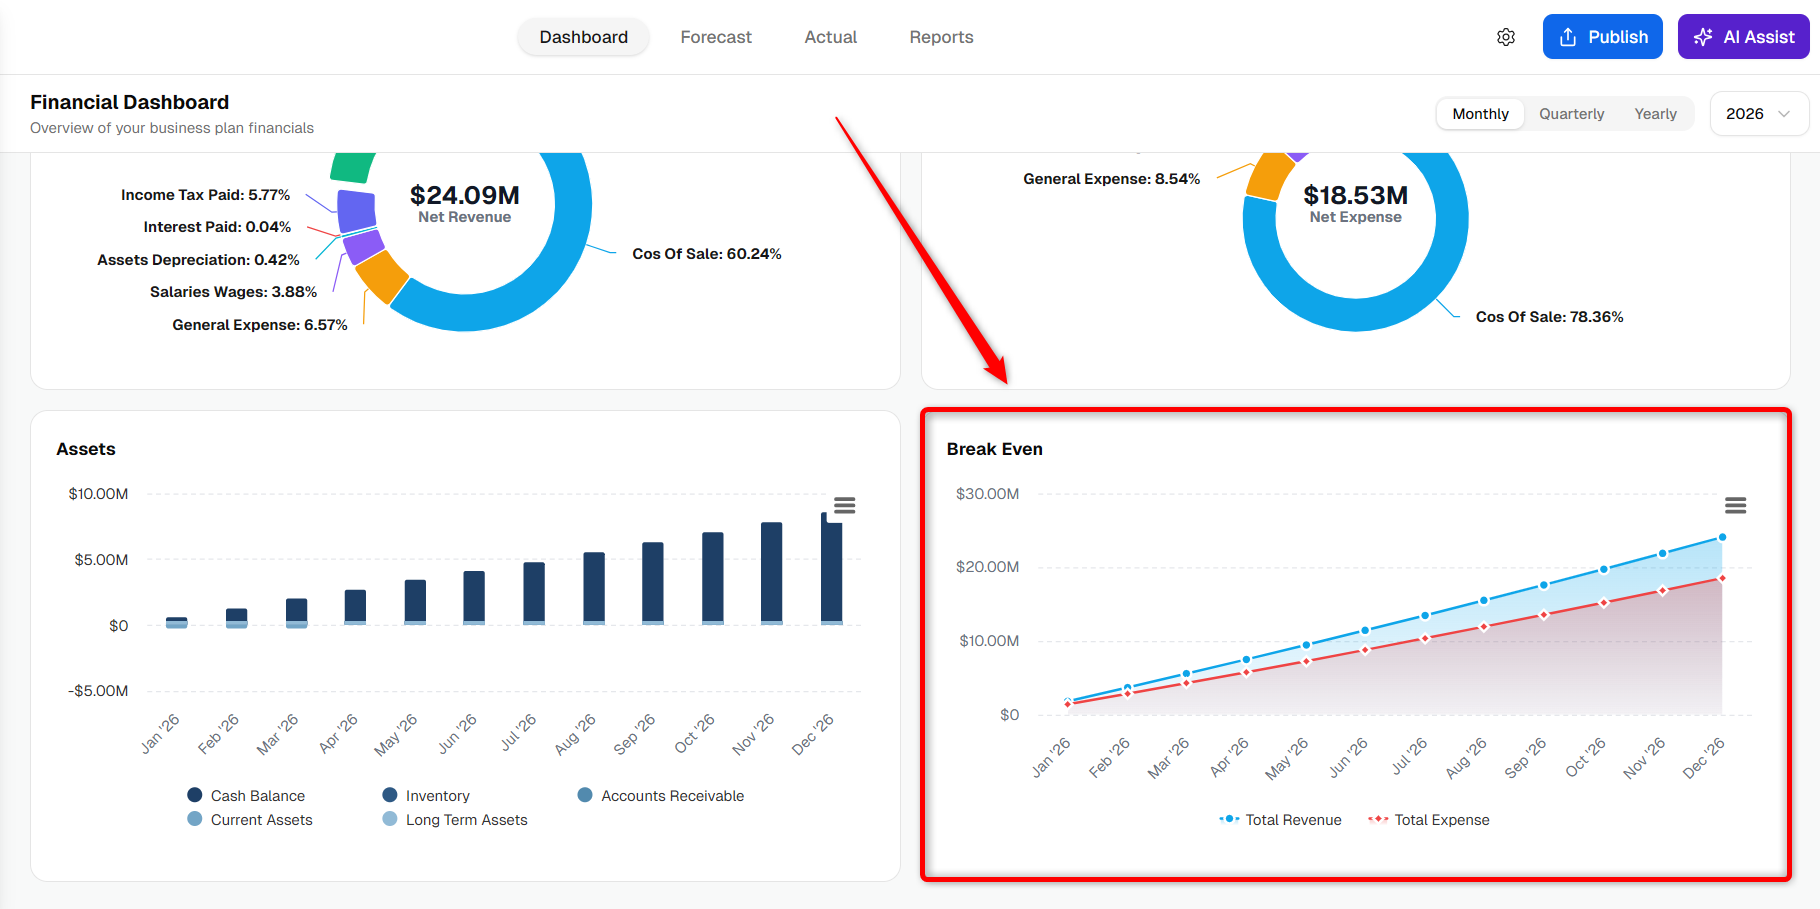Hide the Total Revenue series
Viewport: 1820px width, 909px height.
[1280, 819]
